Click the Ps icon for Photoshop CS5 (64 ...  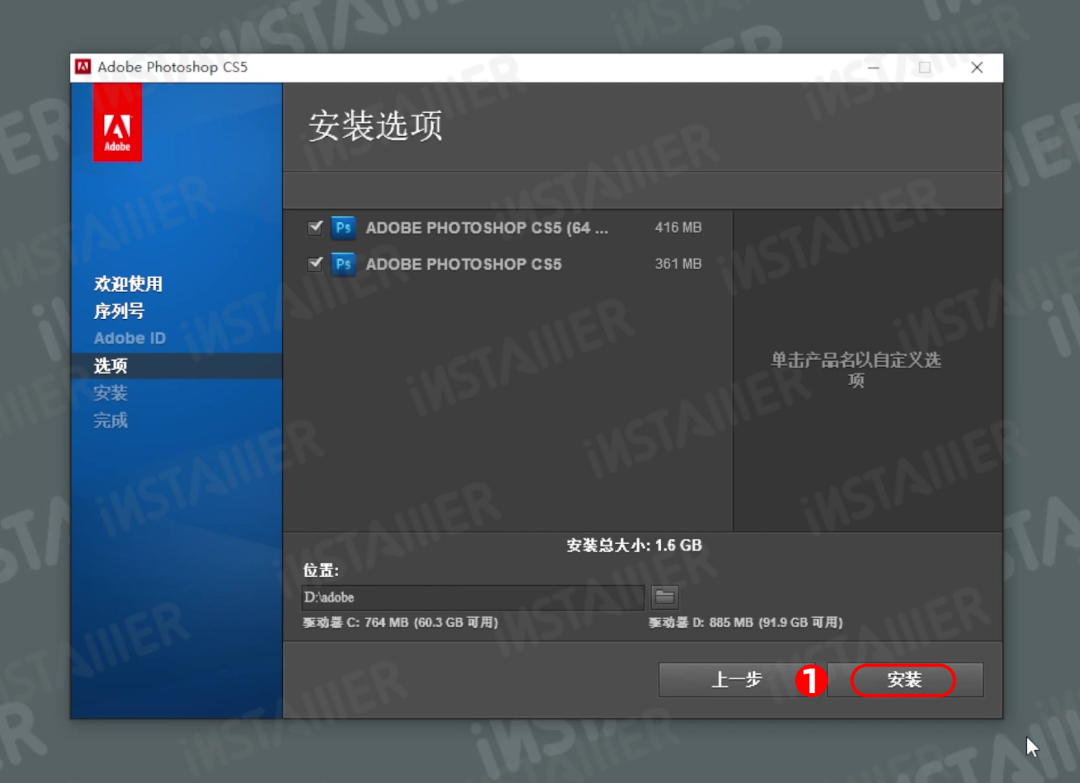click(343, 227)
